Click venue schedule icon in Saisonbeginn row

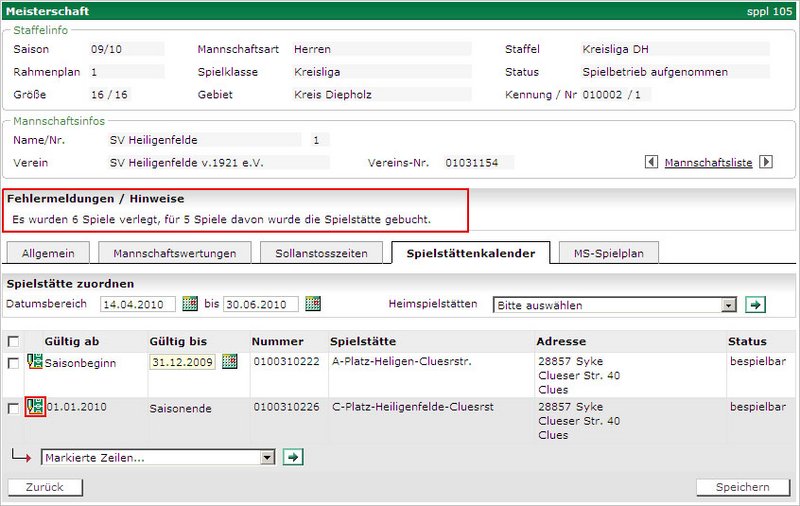click(x=35, y=362)
